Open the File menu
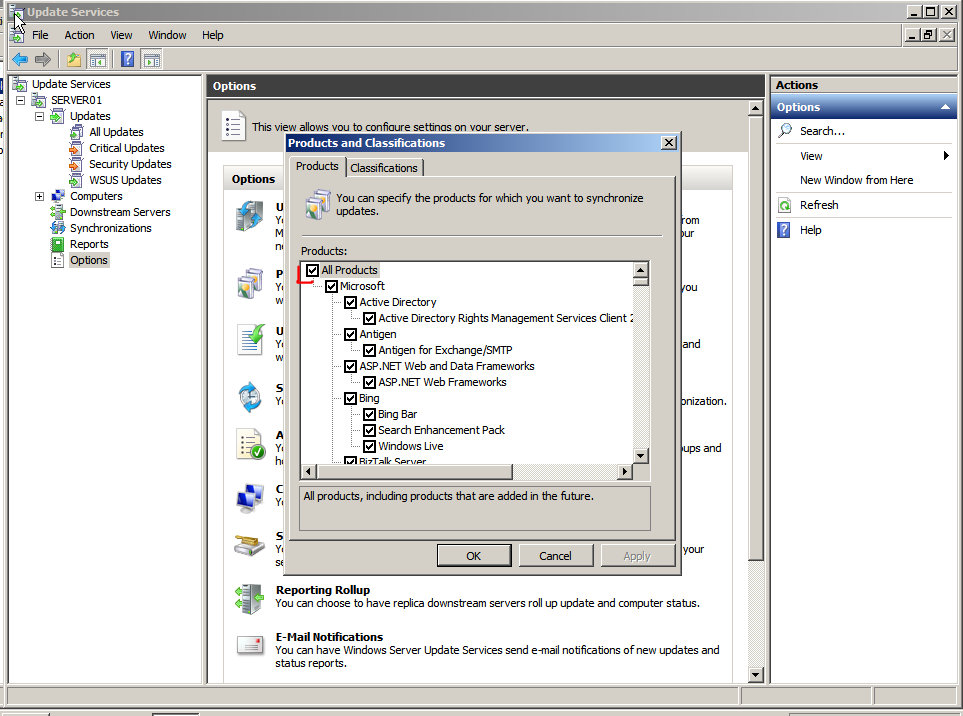The width and height of the screenshot is (963, 716). 40,35
